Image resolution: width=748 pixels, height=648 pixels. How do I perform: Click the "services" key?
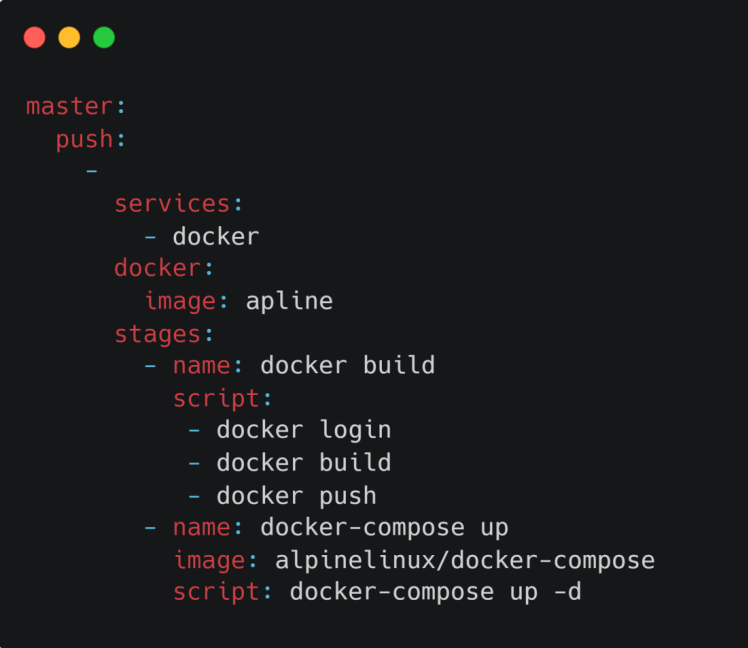(172, 203)
